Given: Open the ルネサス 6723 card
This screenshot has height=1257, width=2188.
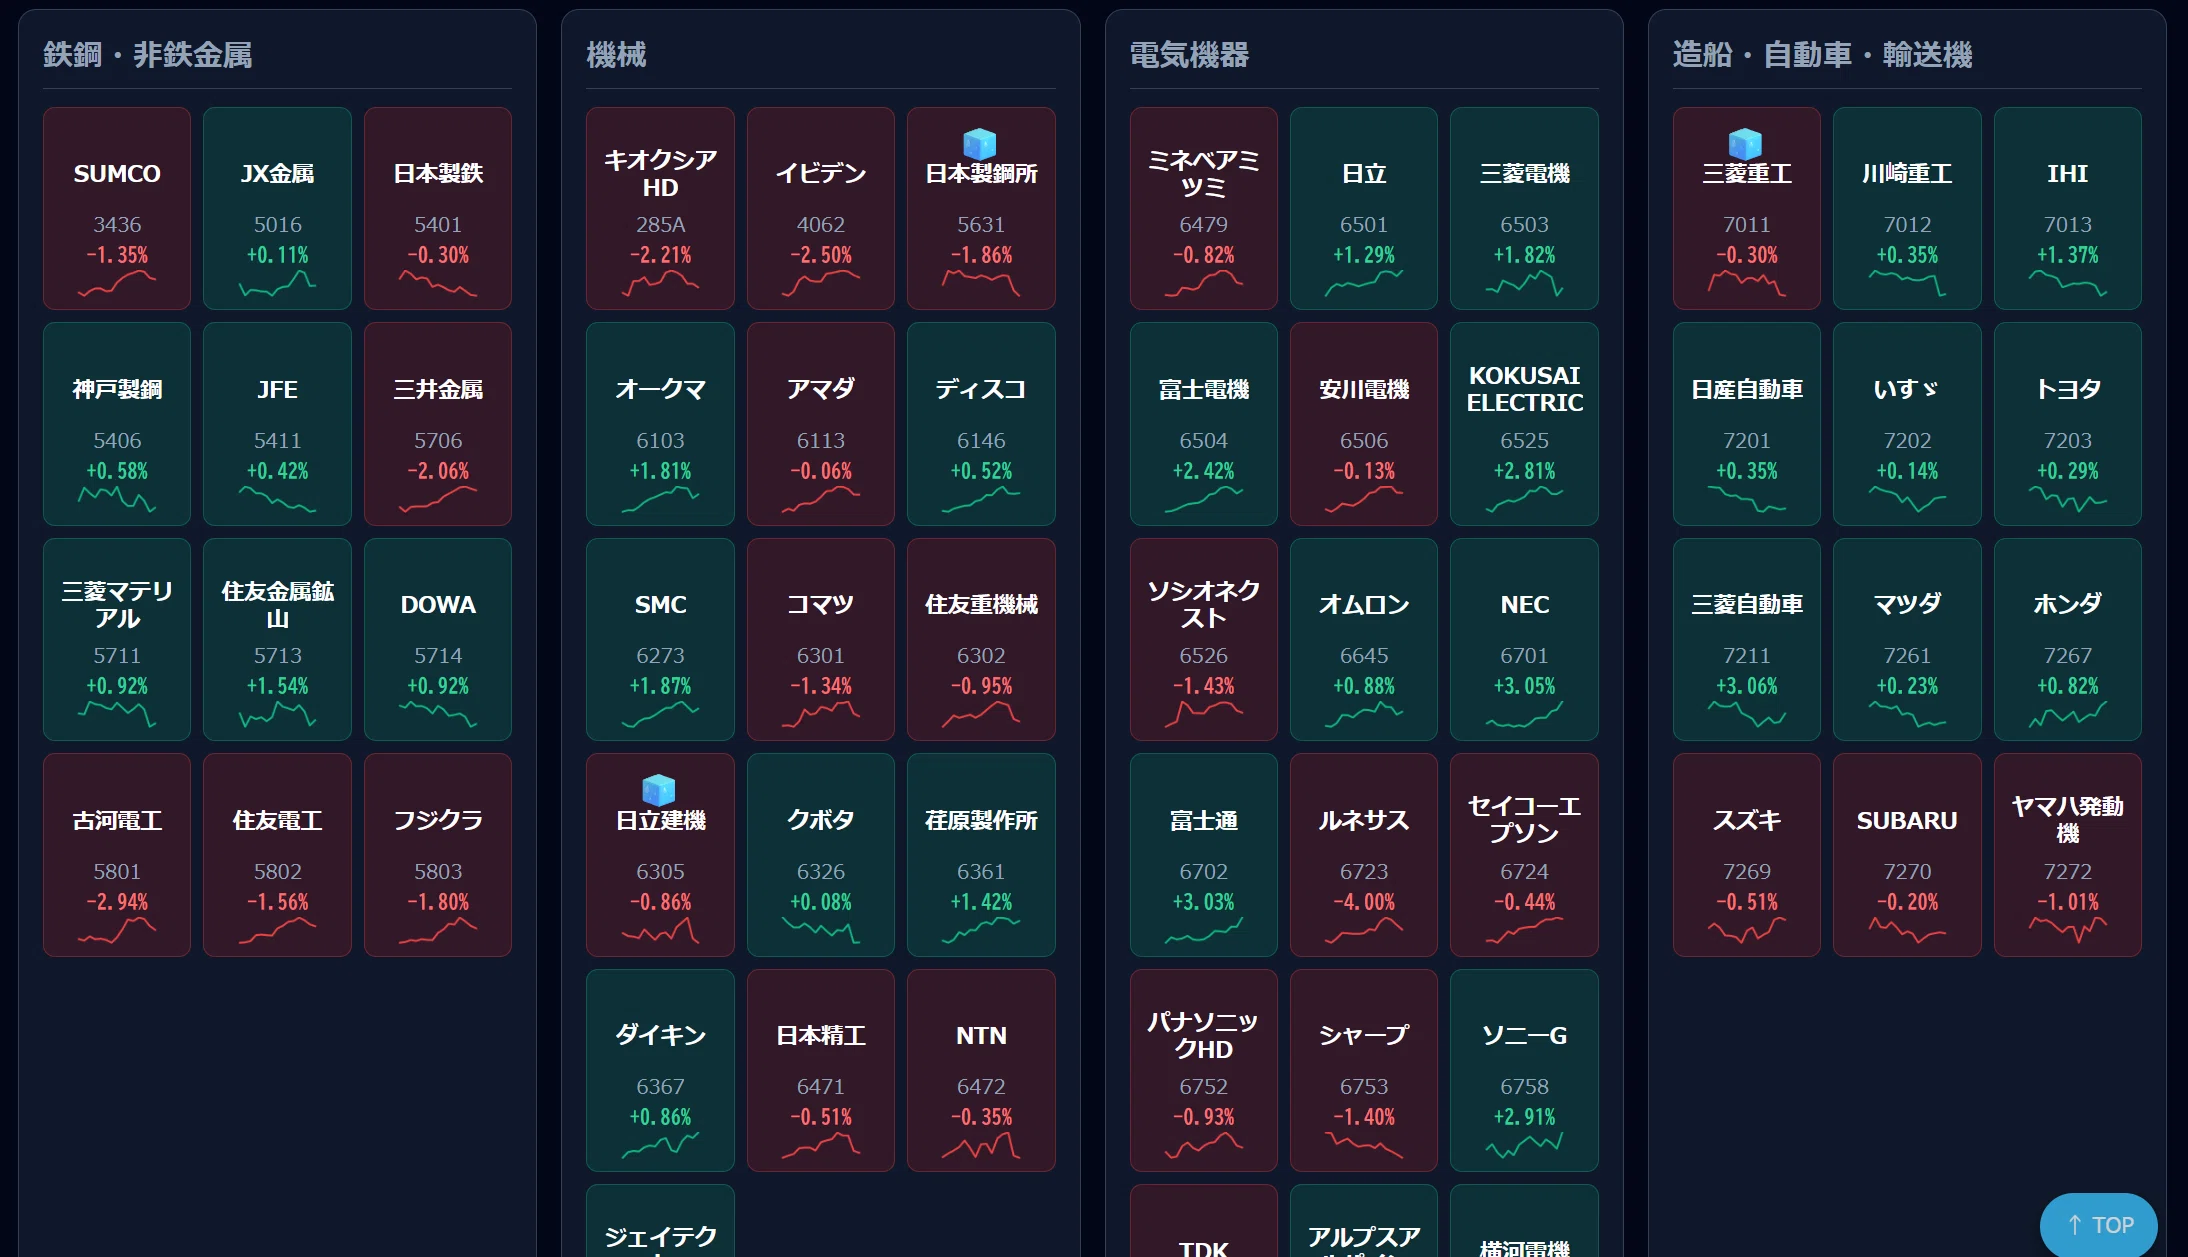Looking at the screenshot, I should click(1364, 855).
